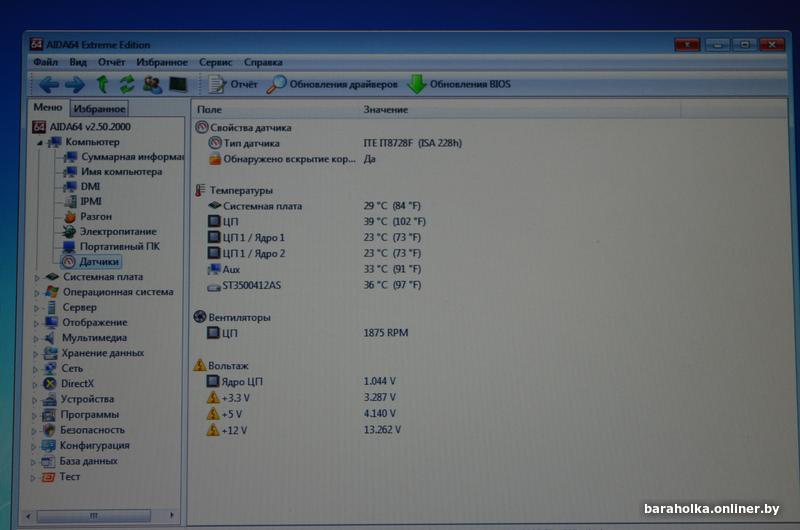Open the Отчёт report wizard
Screen dimensions: 800x530
tap(233, 84)
